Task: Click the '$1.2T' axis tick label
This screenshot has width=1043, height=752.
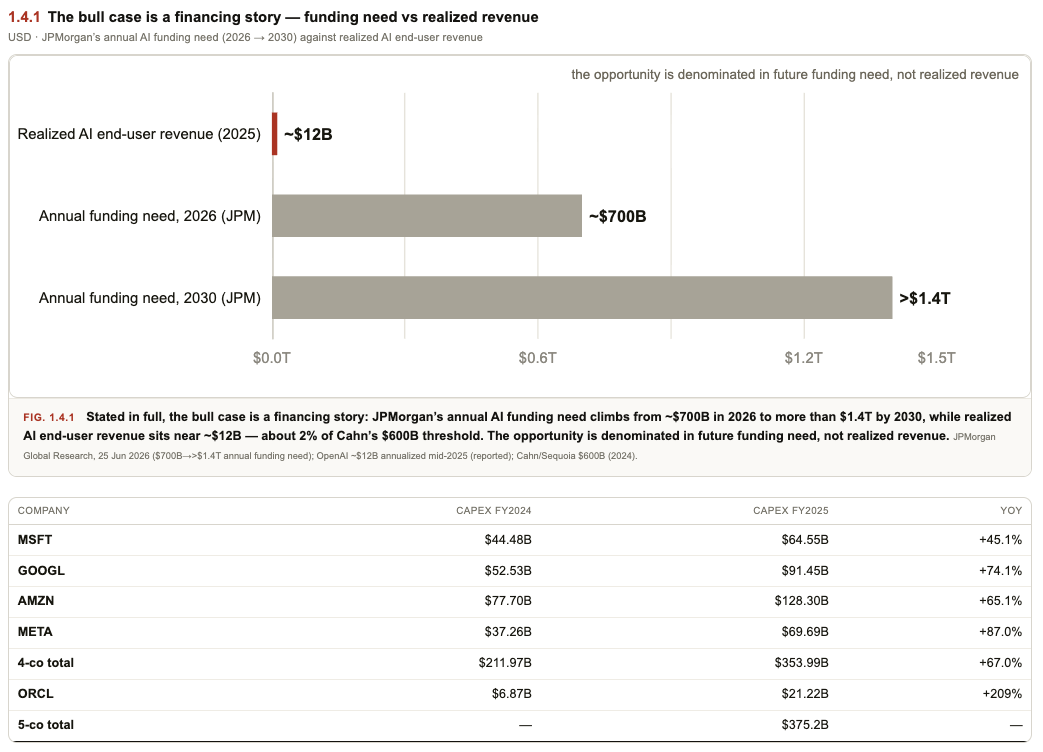Action: [x=804, y=358]
